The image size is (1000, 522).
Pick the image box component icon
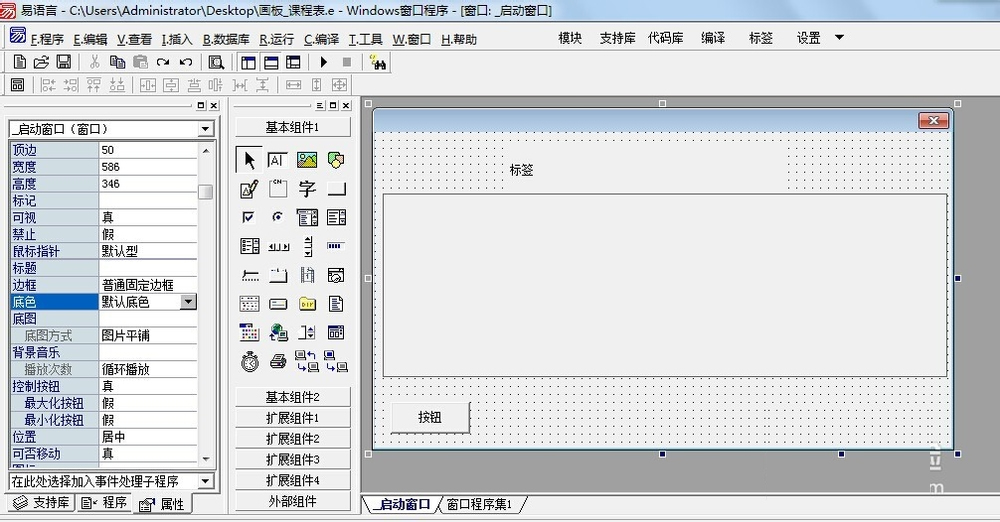pyautogui.click(x=307, y=160)
